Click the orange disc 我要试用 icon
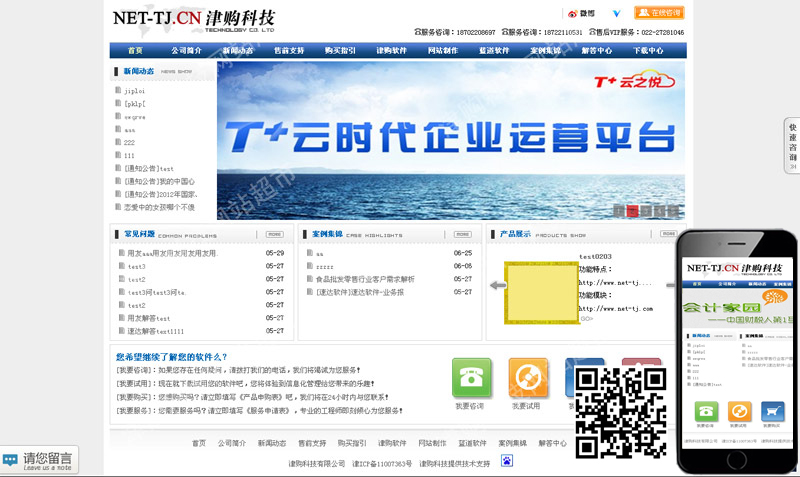 (528, 378)
